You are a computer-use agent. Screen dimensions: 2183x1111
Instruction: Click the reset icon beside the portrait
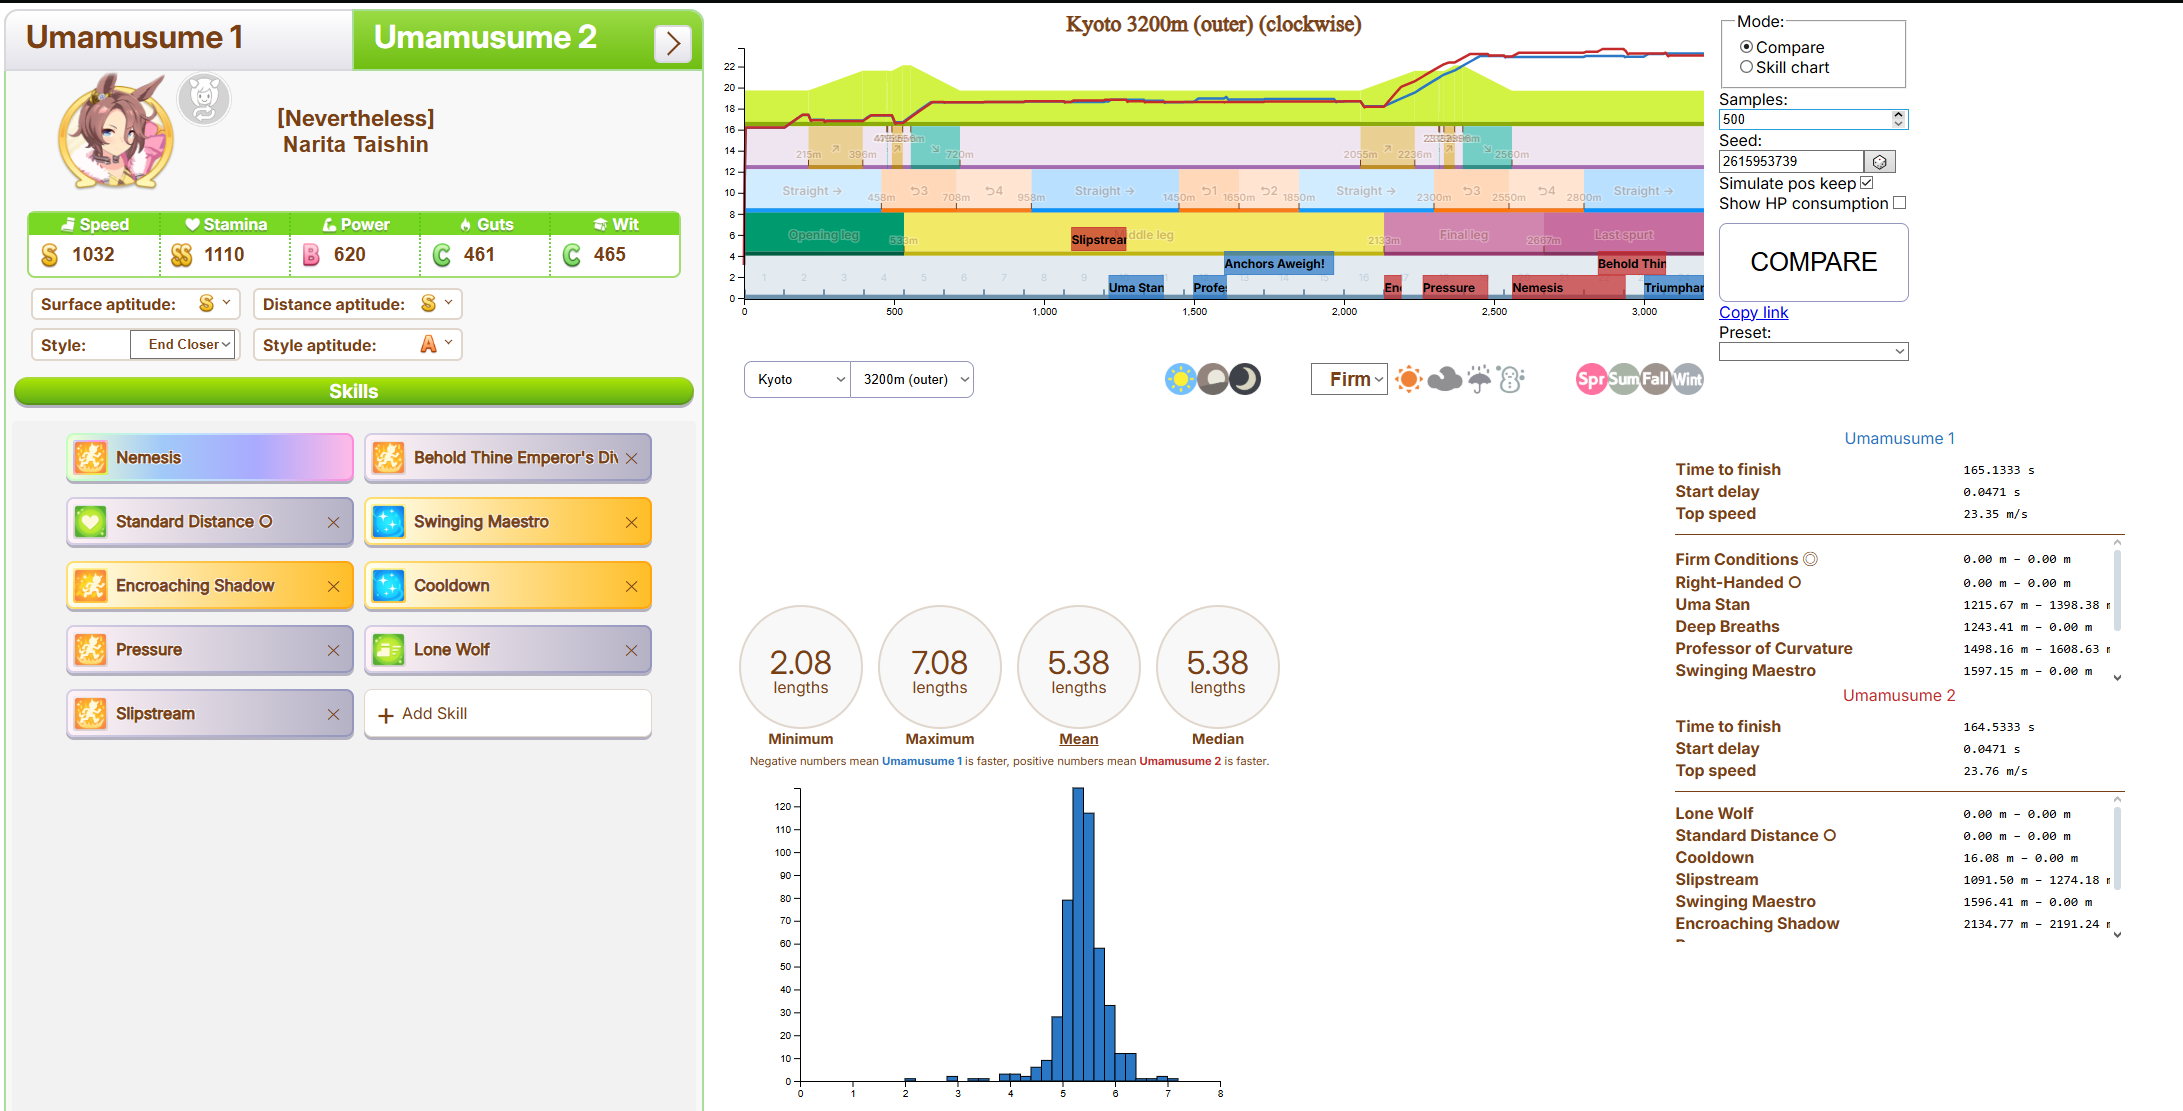[204, 98]
